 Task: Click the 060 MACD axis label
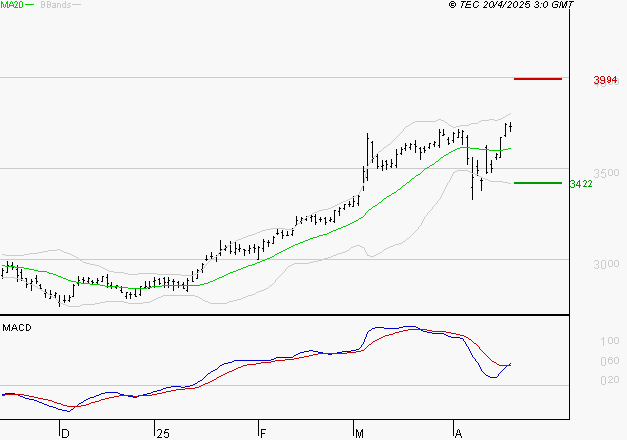pyautogui.click(x=609, y=361)
